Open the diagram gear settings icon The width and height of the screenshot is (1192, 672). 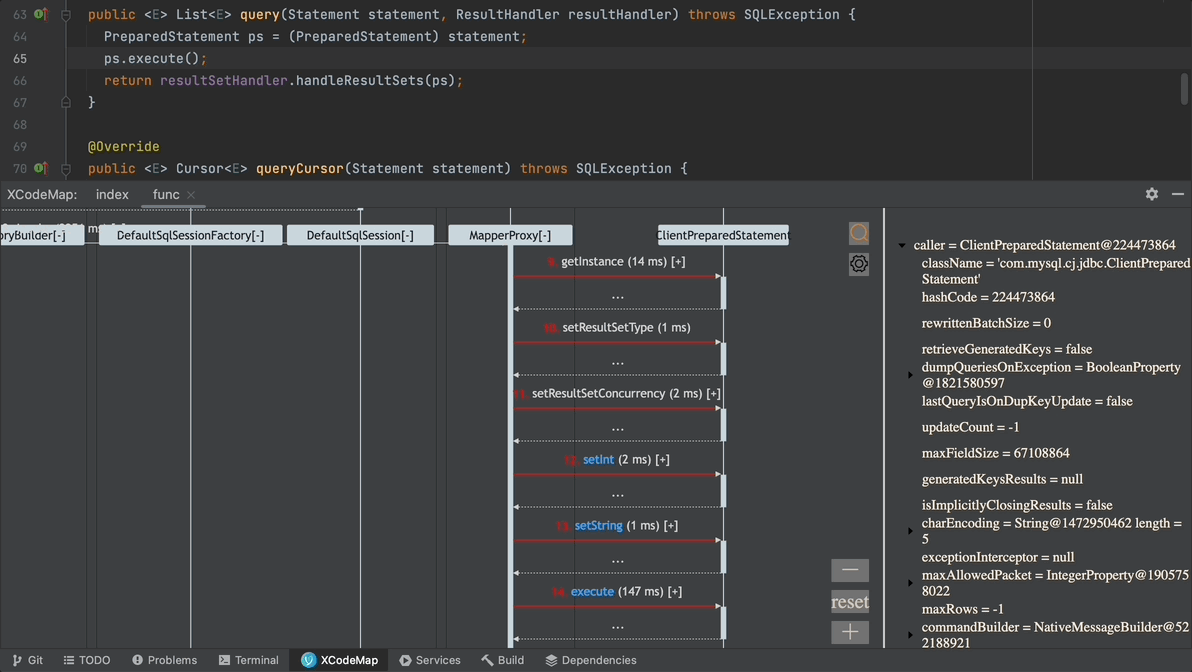pos(859,264)
